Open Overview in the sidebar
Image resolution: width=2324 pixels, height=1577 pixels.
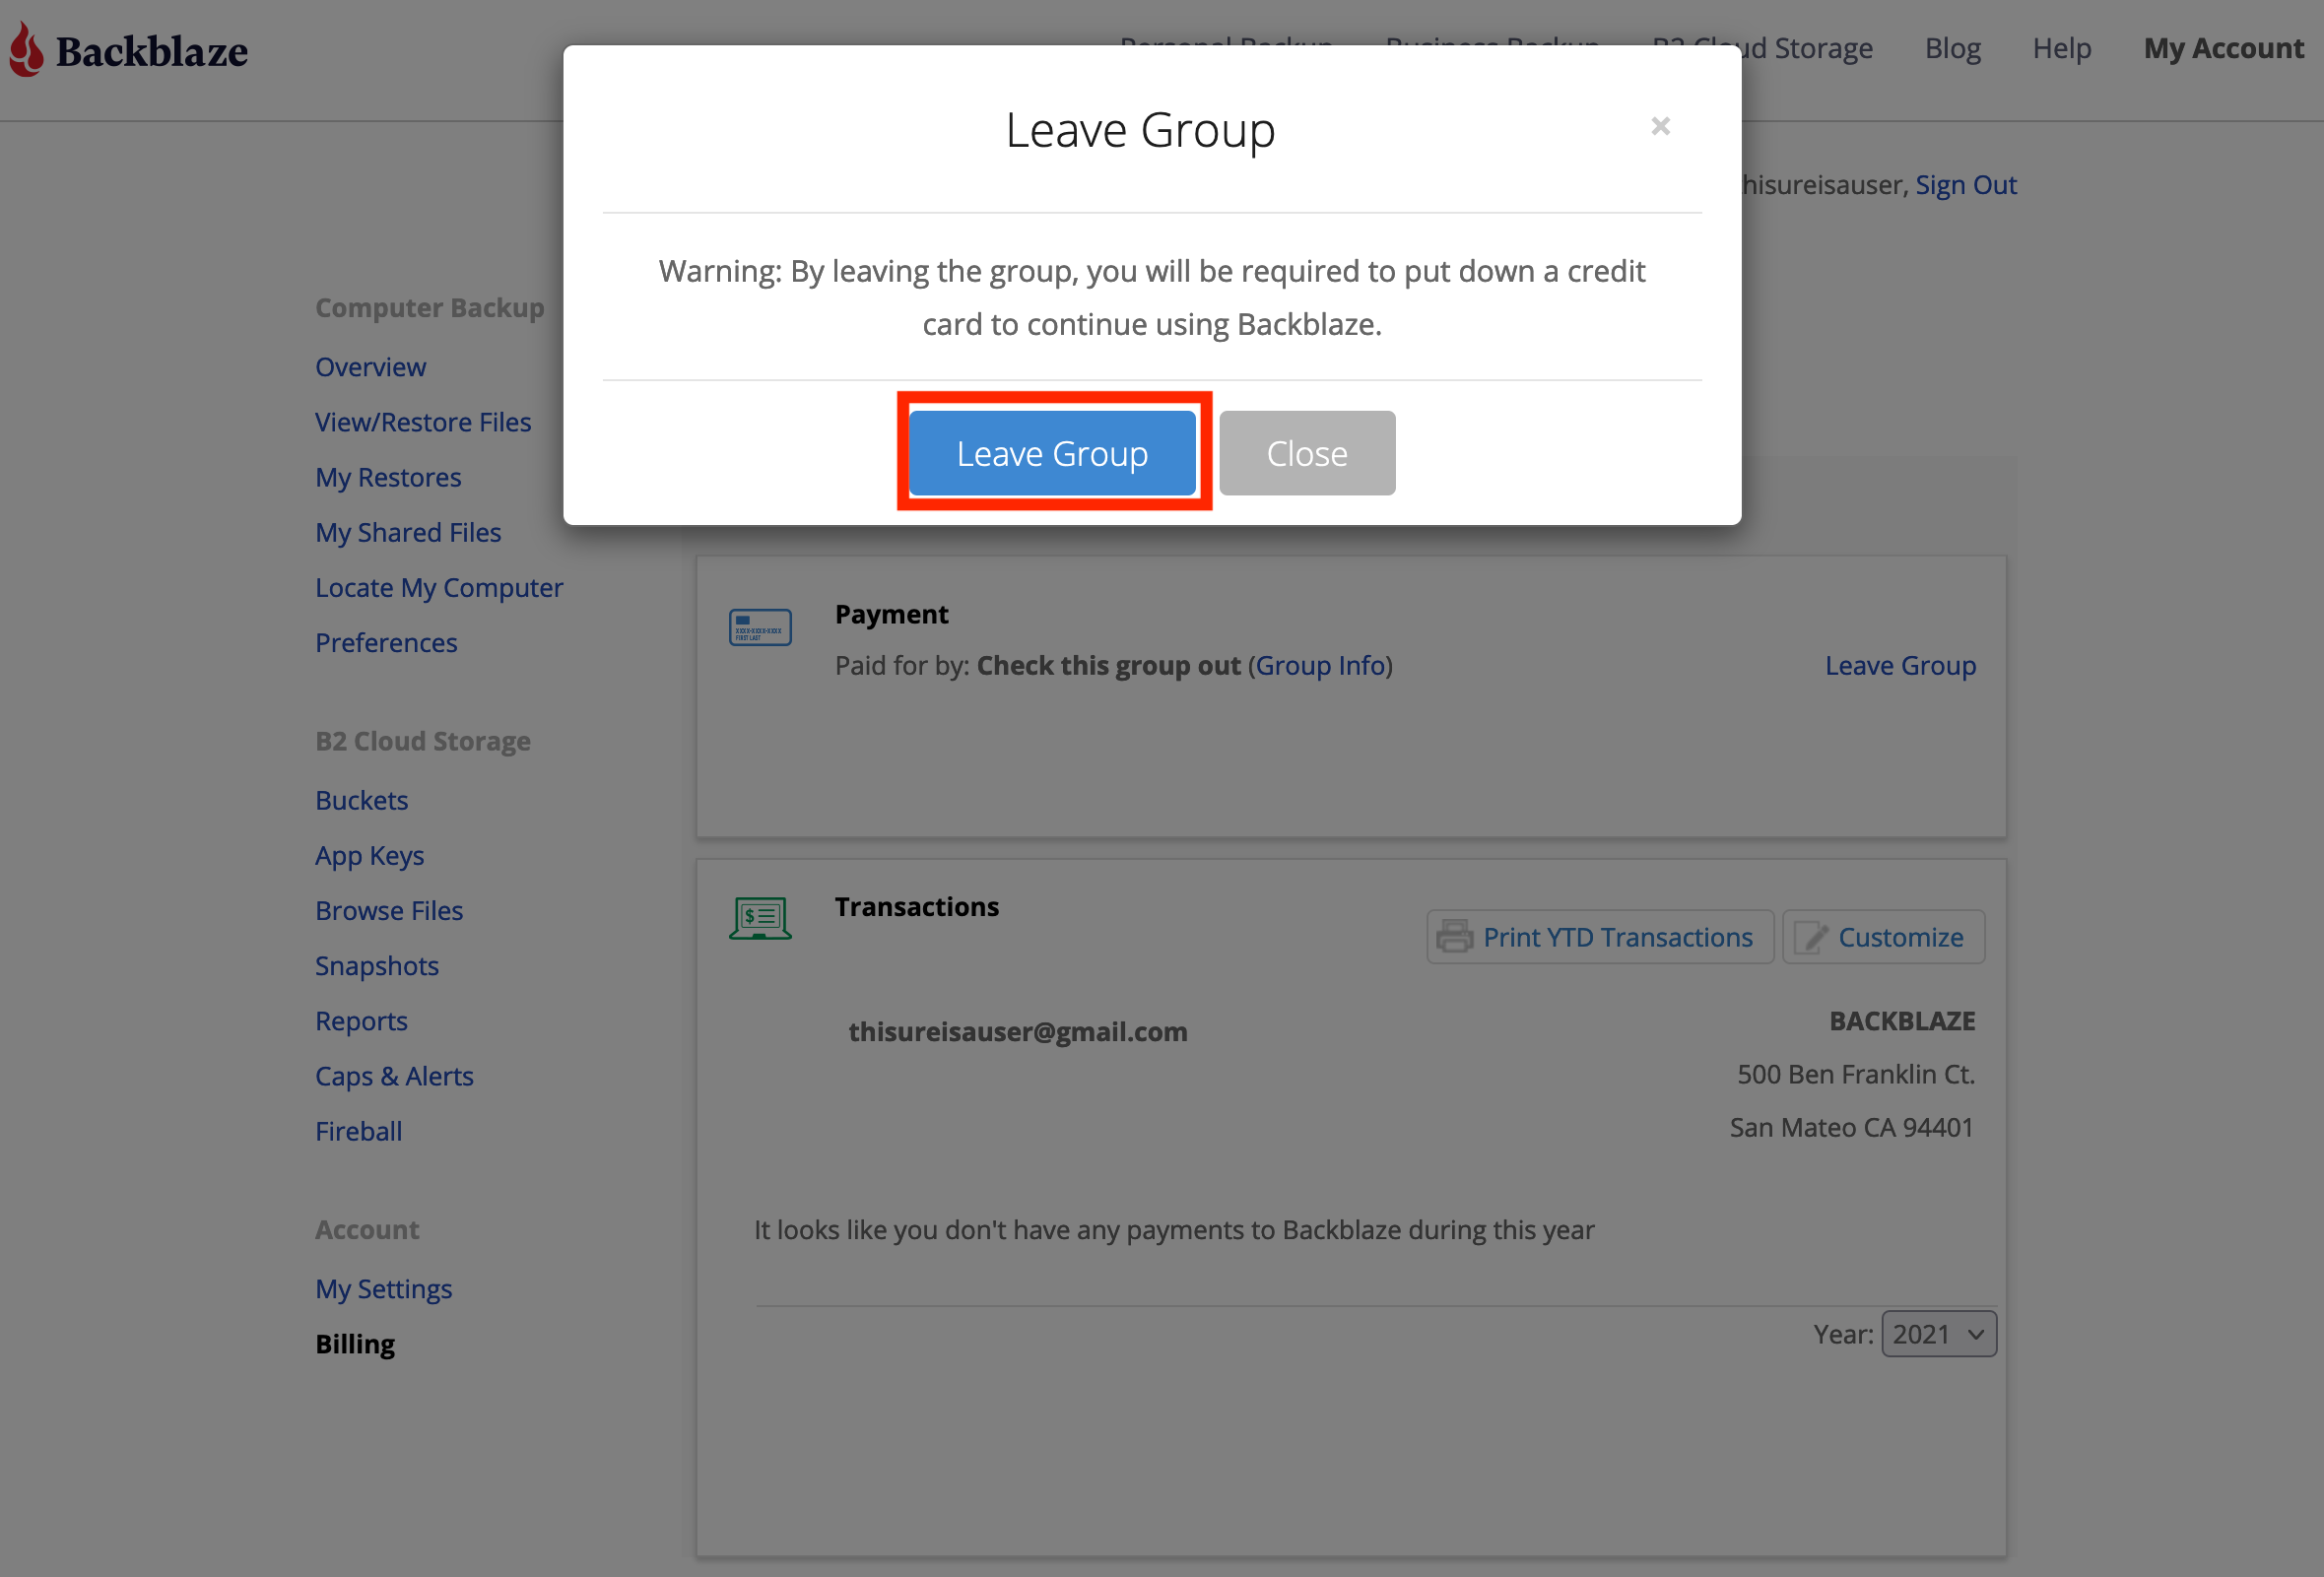(371, 367)
